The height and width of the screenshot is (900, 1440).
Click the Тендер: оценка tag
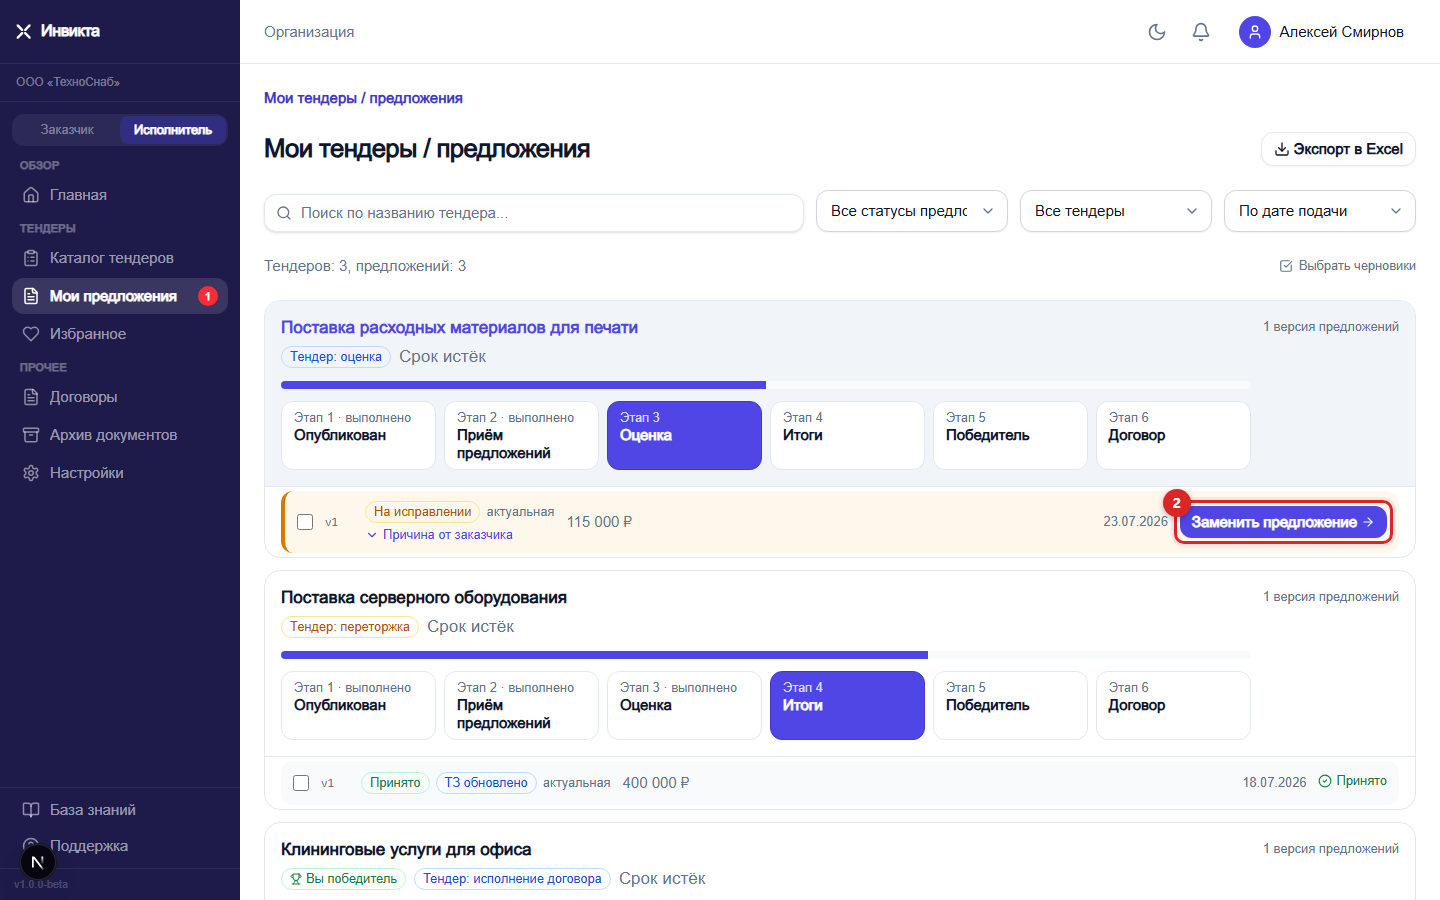[336, 357]
